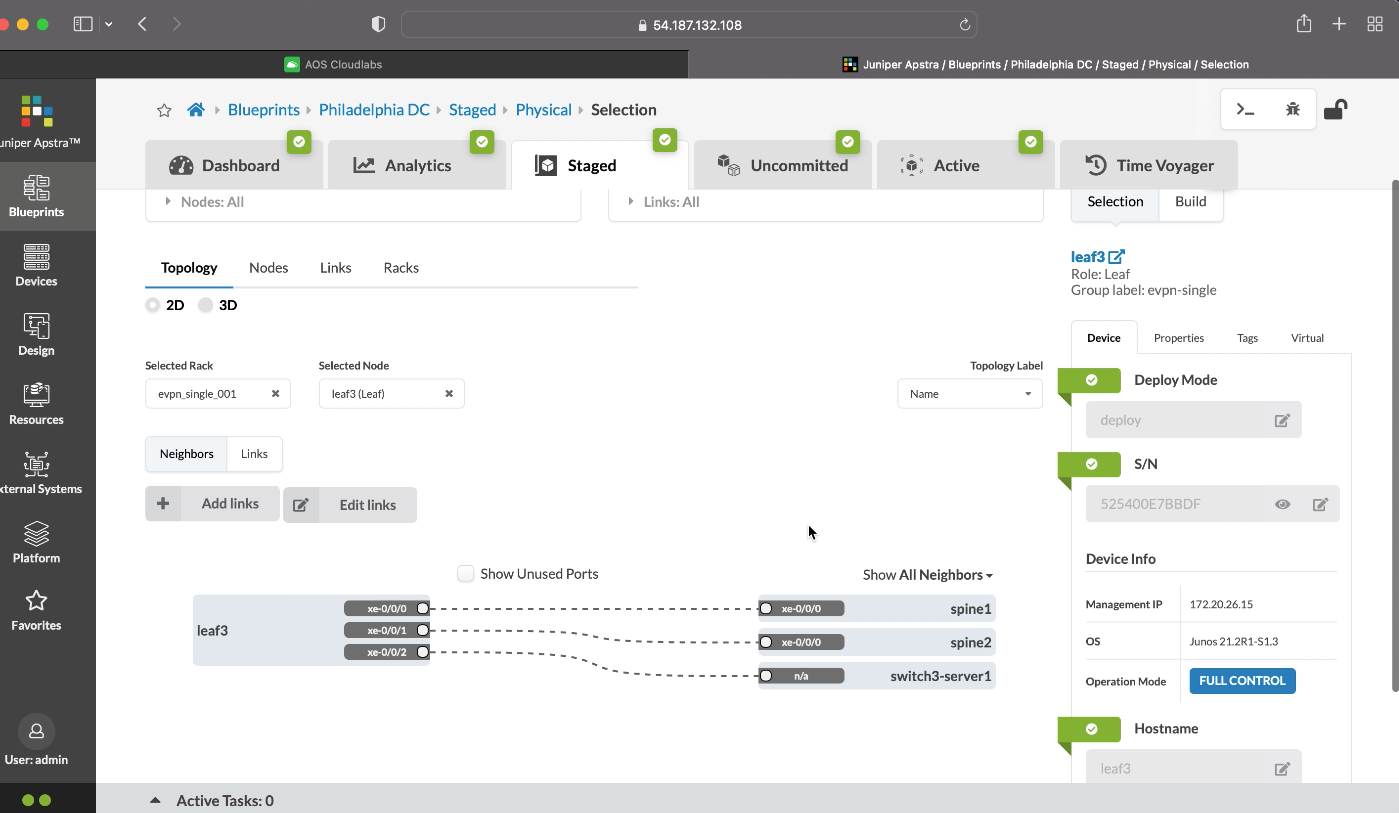Add this page to favorites with star
Screen dimensions: 1399x813
pyautogui.click(x=164, y=110)
